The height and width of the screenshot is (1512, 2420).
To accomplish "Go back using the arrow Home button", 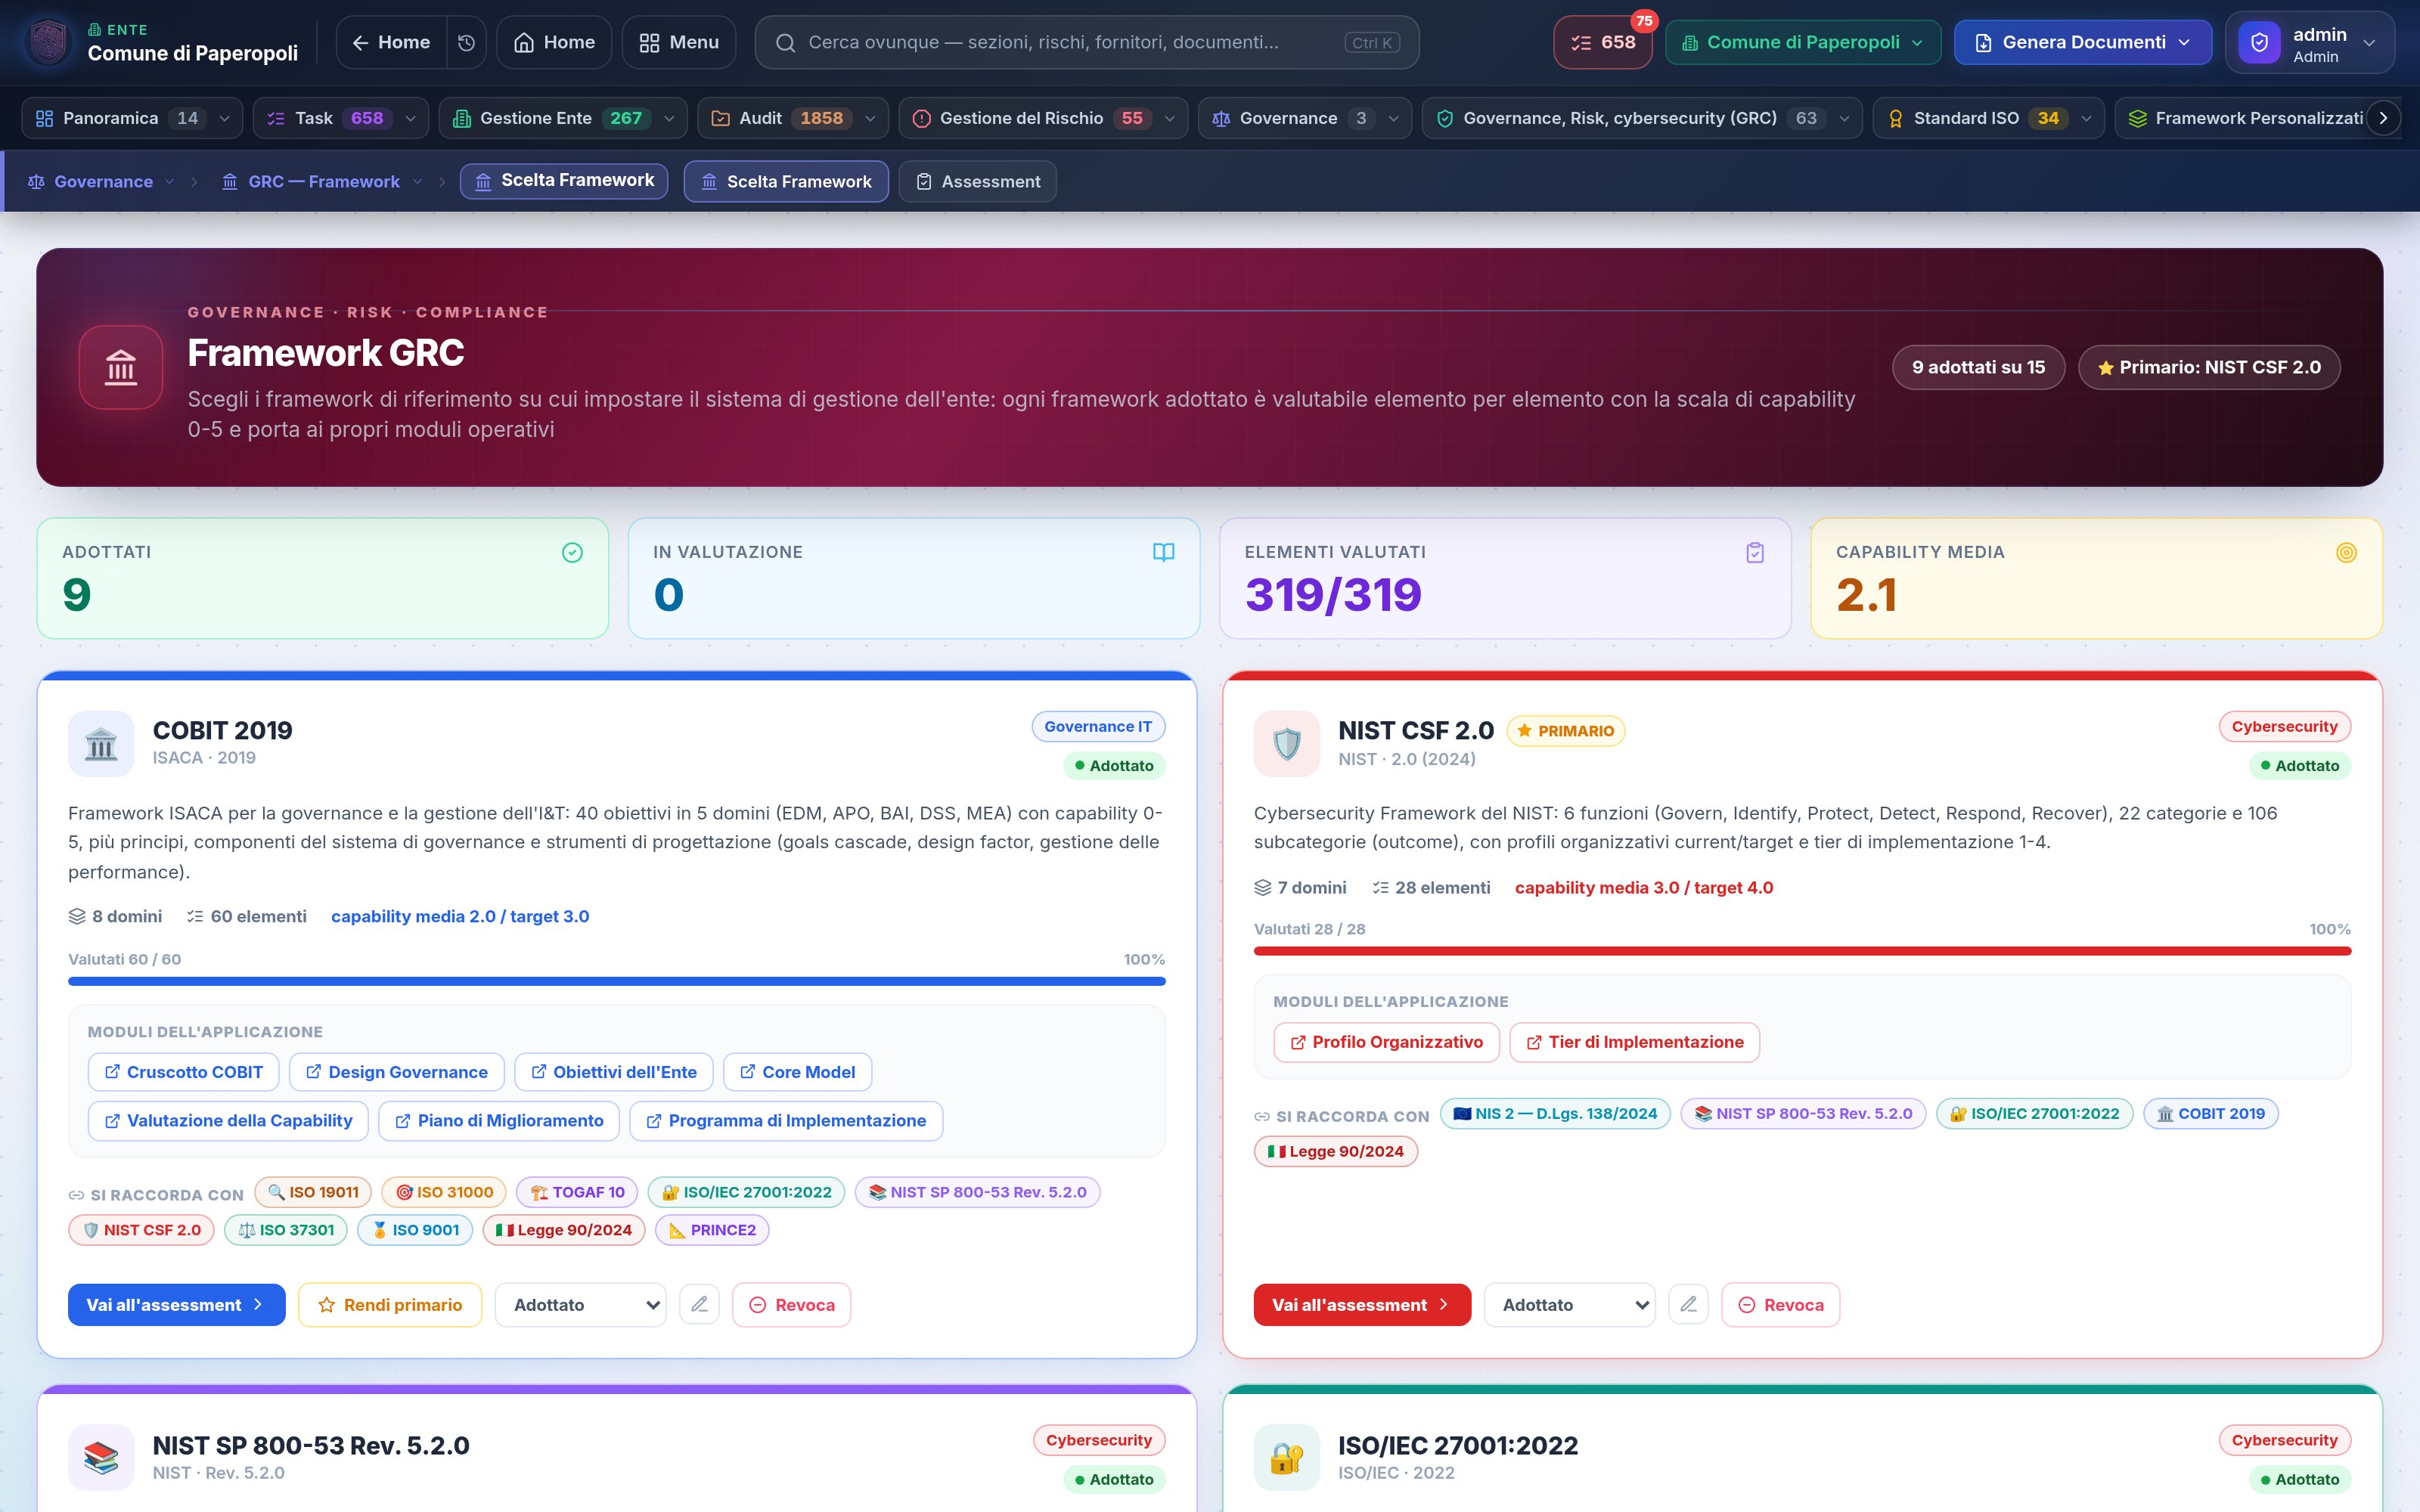I will tap(391, 42).
